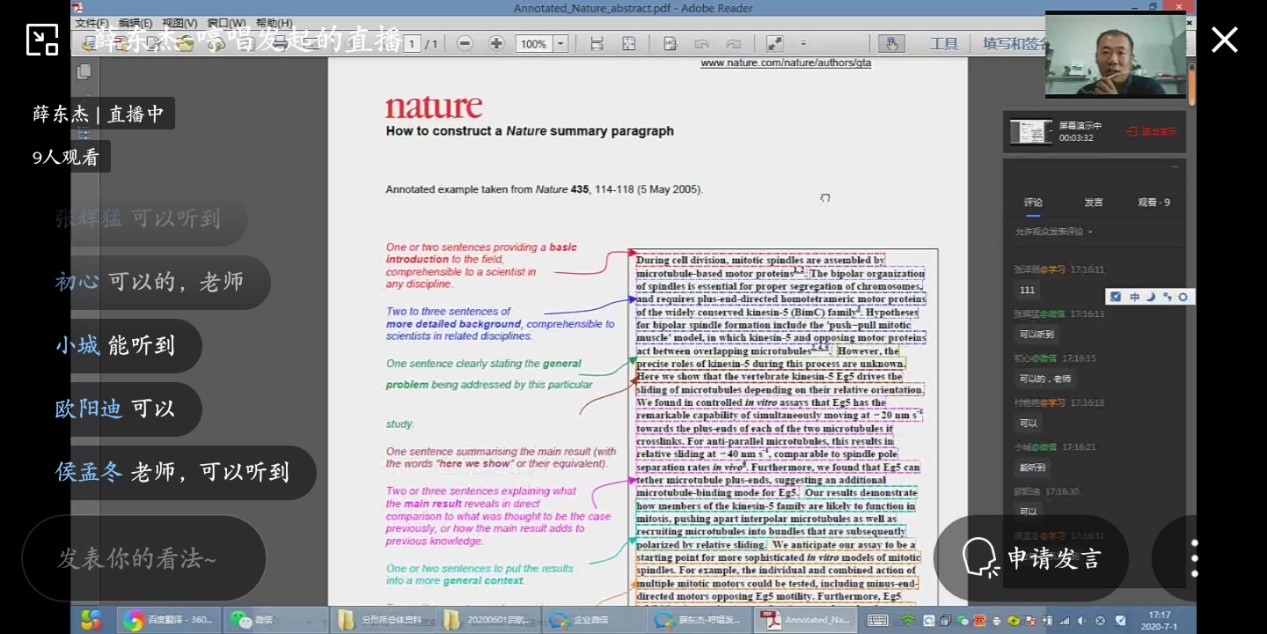Open the 工具 tools pane
Viewport: 1267px width, 634px height.
coord(944,44)
